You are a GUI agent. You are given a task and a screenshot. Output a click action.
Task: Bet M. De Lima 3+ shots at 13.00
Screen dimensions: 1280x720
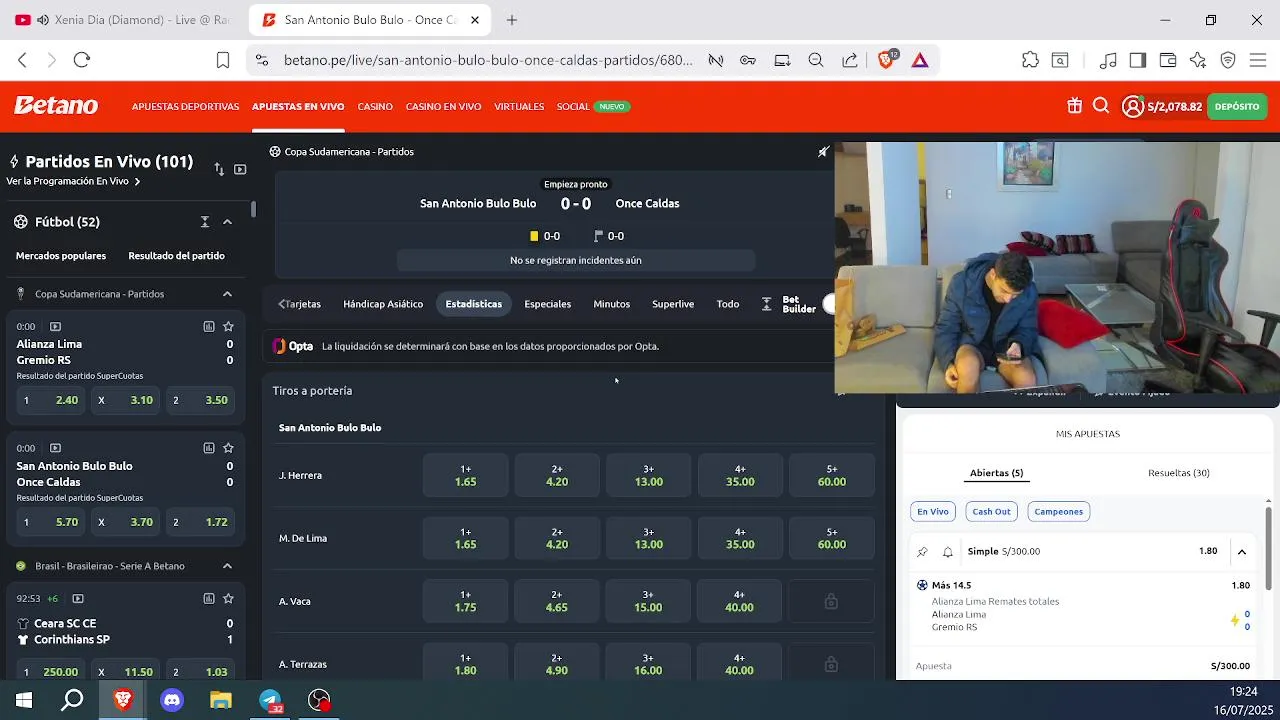click(x=648, y=538)
